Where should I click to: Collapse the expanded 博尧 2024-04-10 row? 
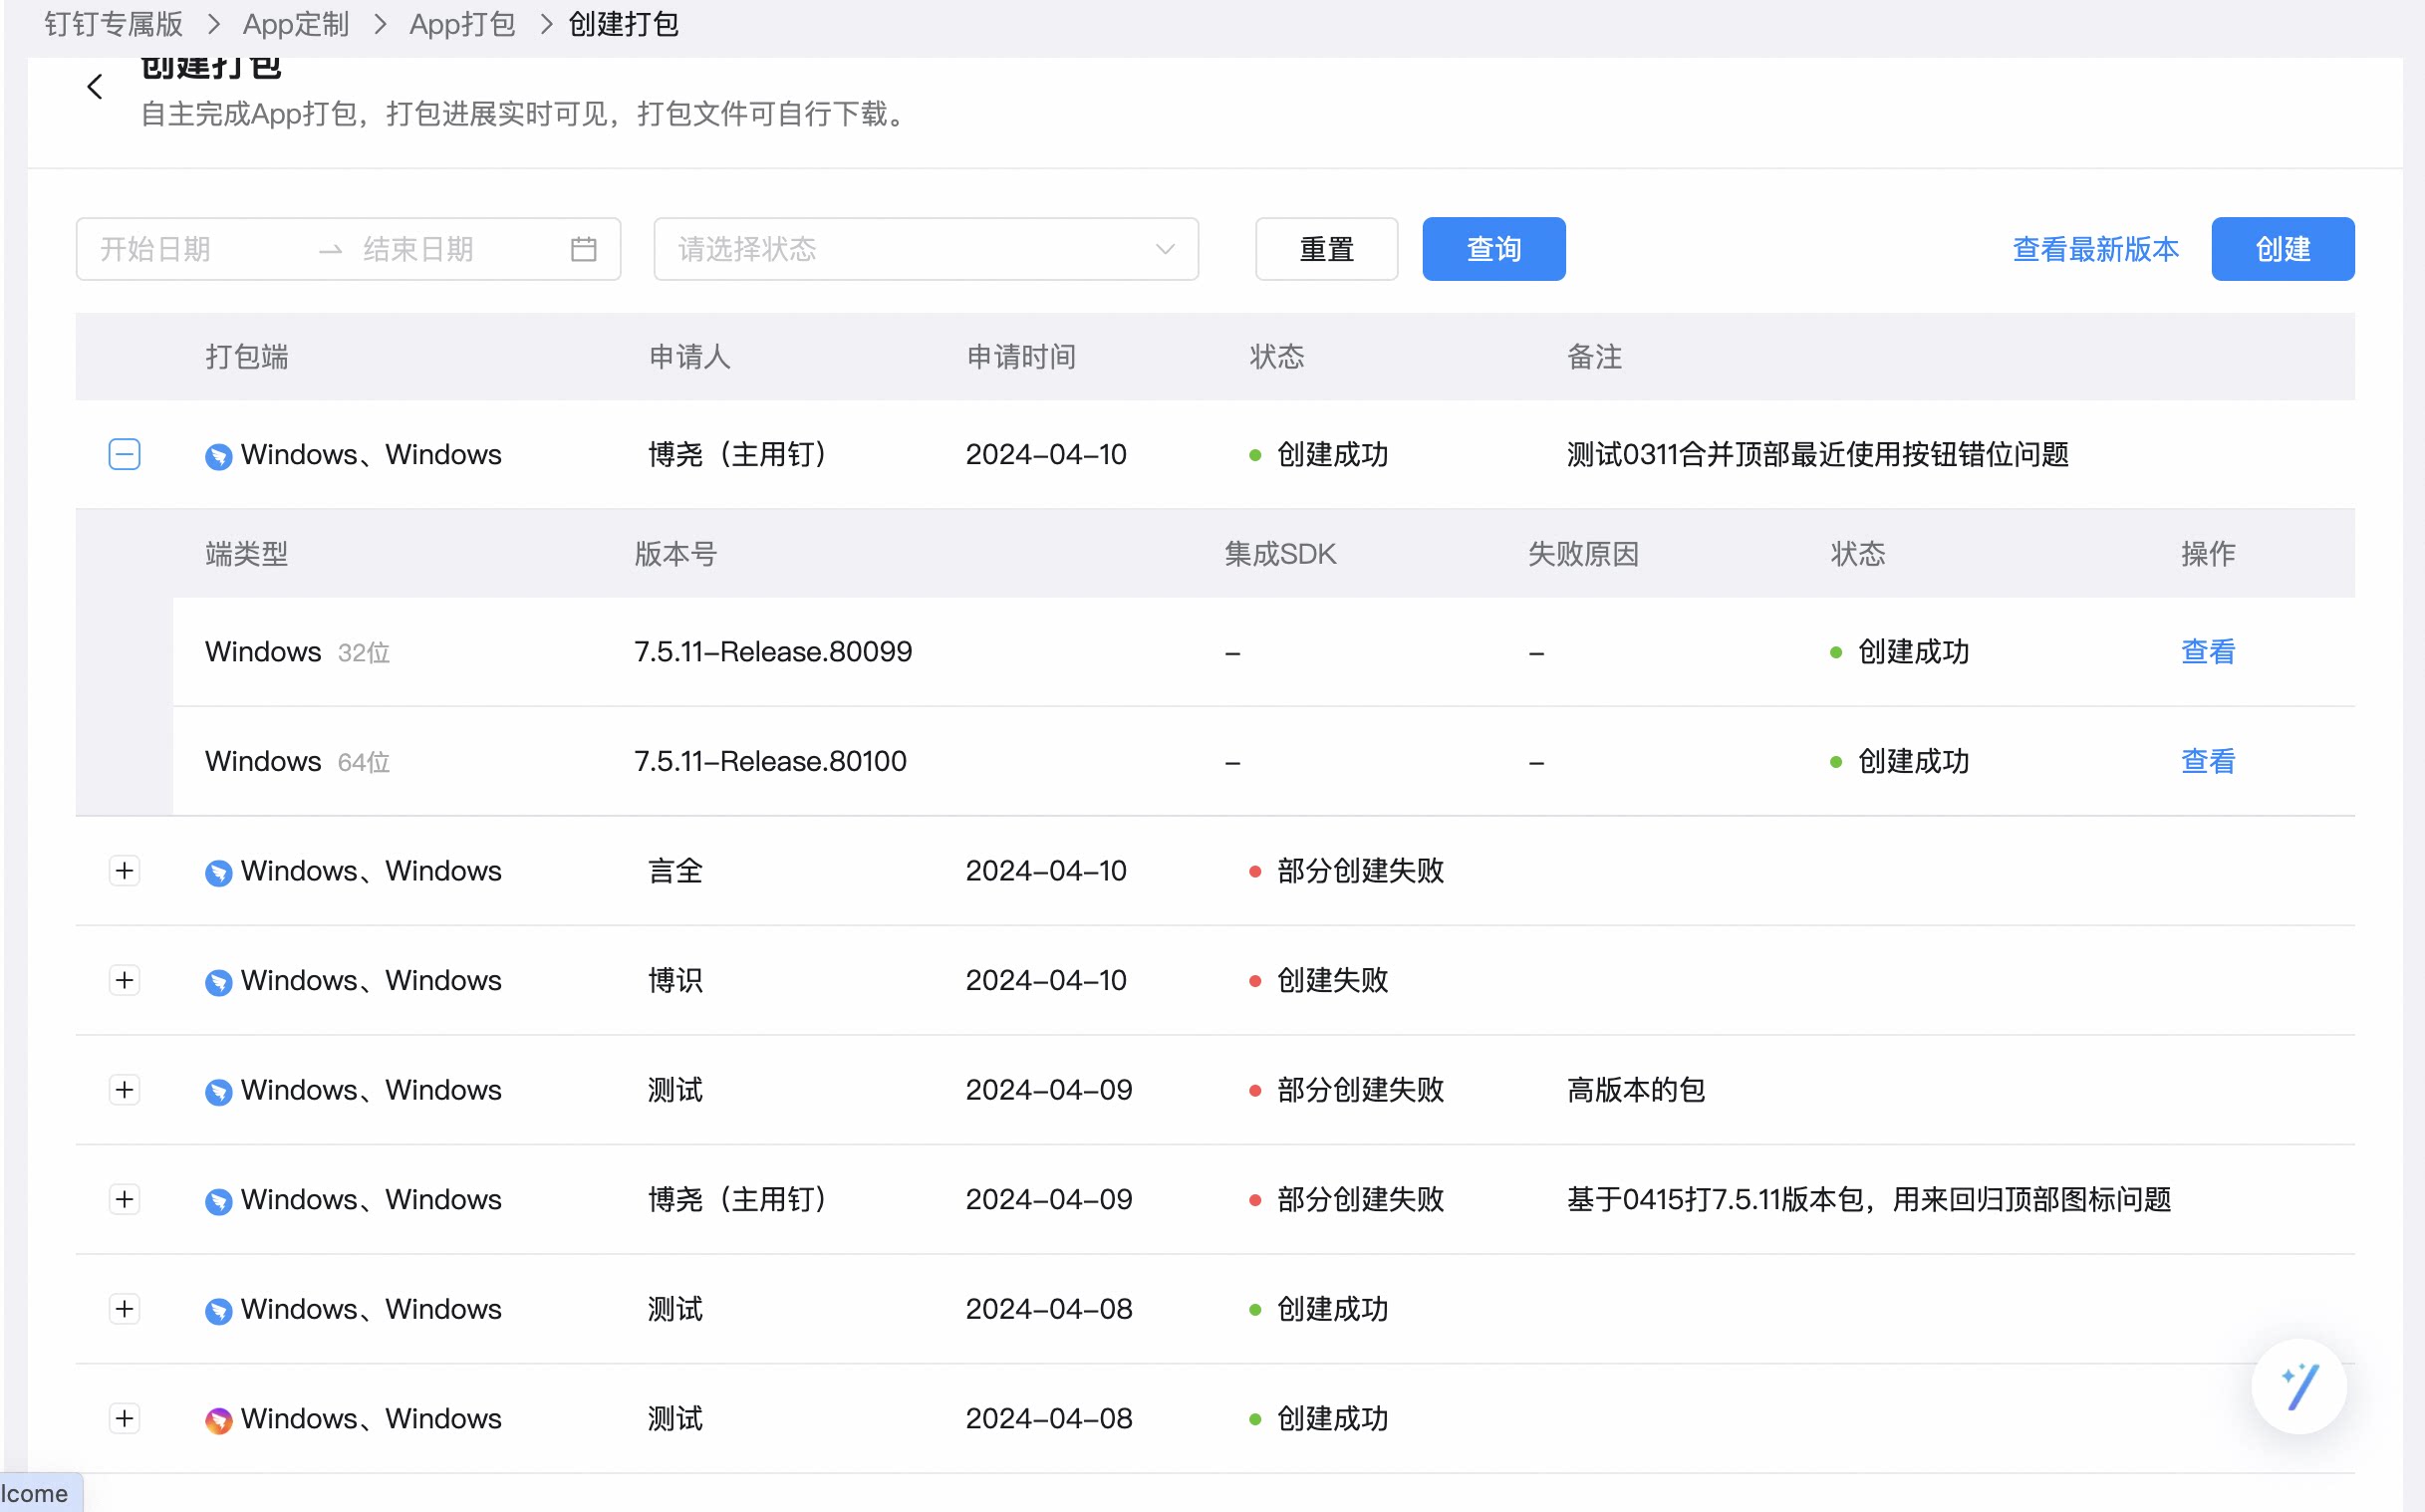click(124, 455)
